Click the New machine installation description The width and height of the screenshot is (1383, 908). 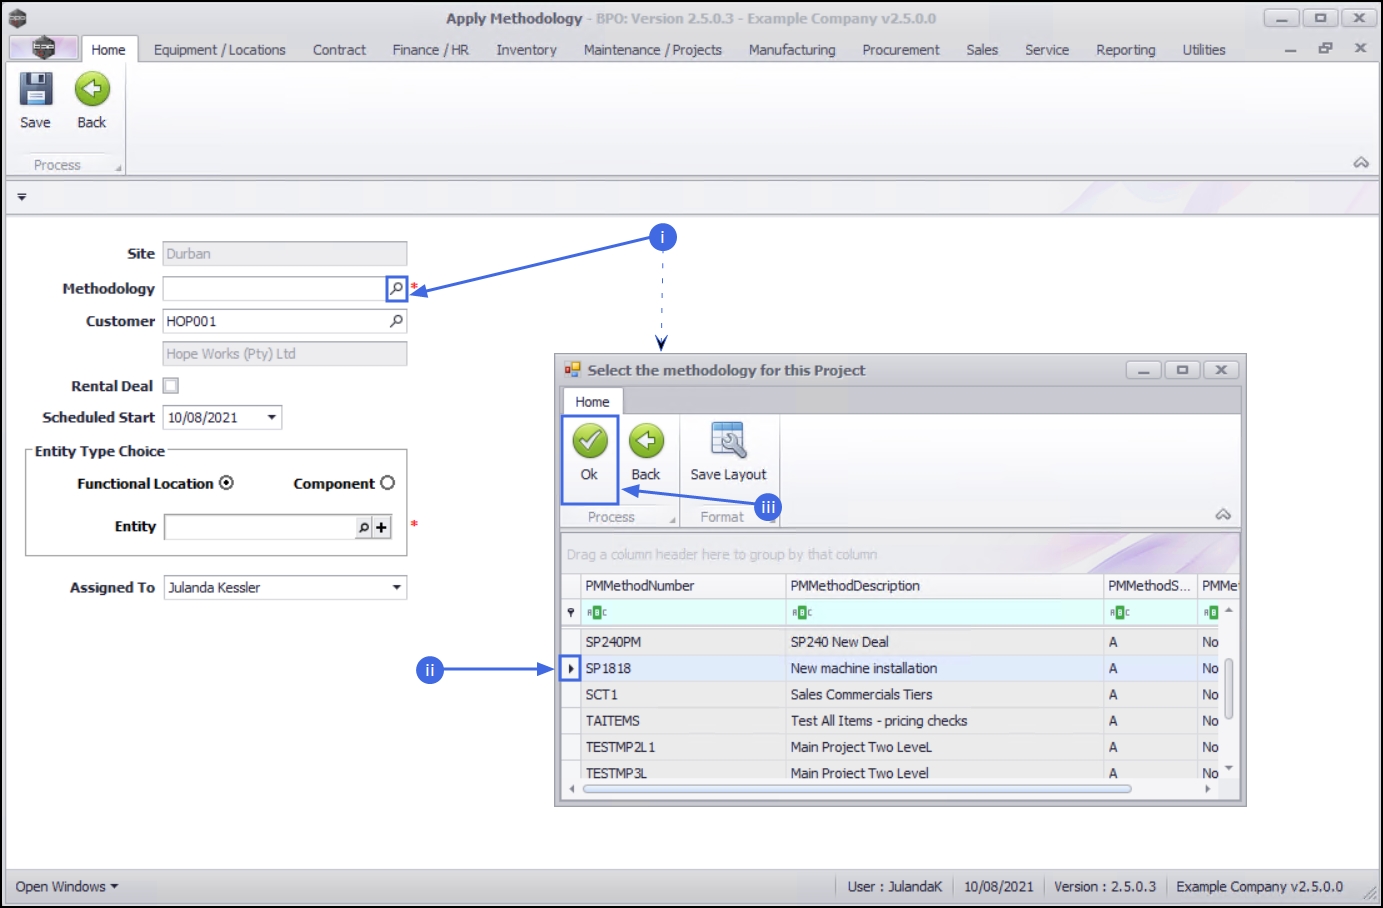[x=864, y=668]
